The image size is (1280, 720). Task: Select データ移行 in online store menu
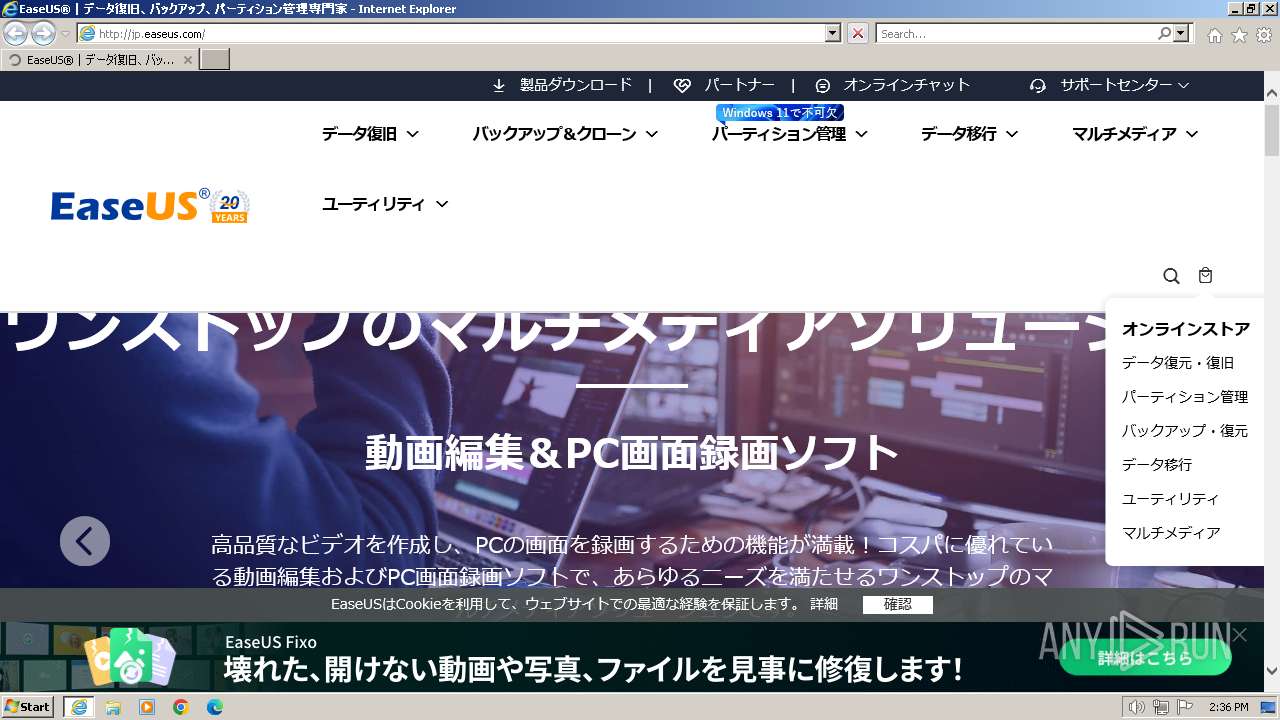pyautogui.click(x=1157, y=465)
